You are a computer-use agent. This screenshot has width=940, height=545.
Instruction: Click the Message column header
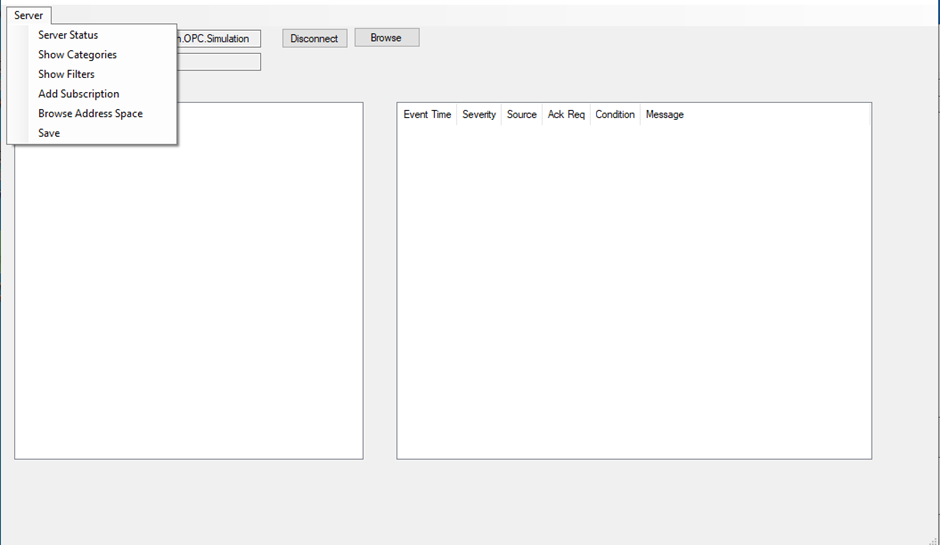click(x=664, y=115)
